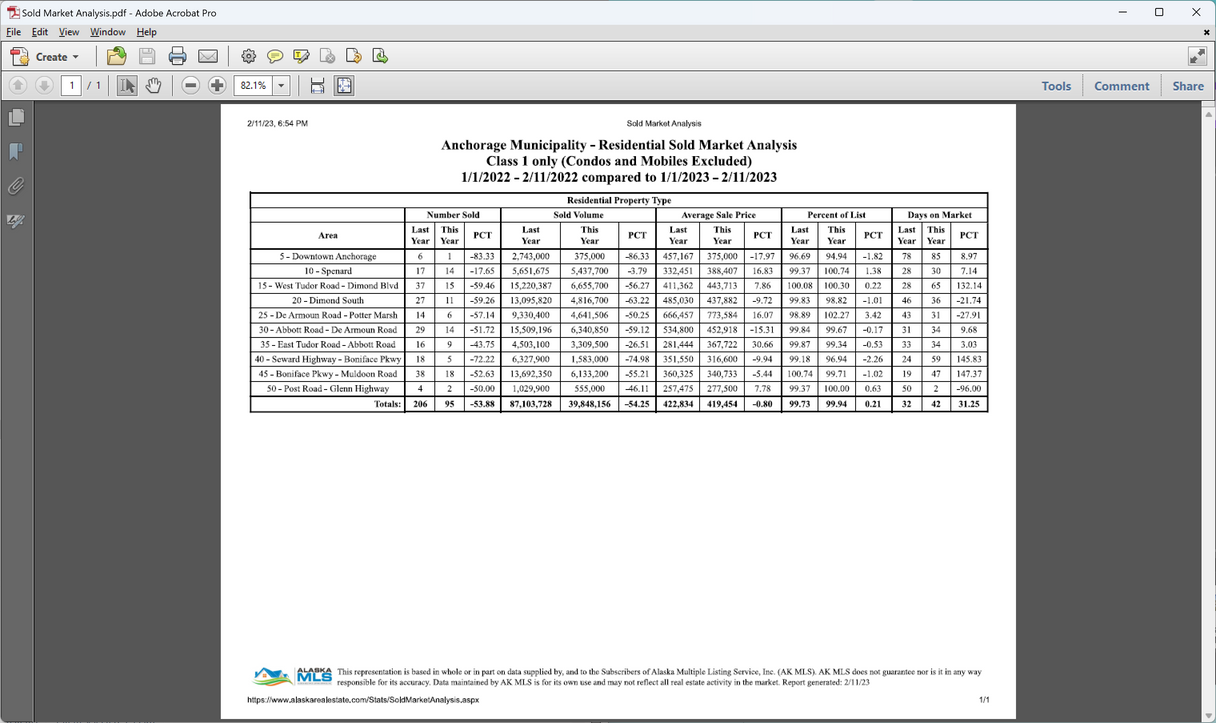Open the zoom percentage dropdown arrow
The height and width of the screenshot is (723, 1216).
coord(281,86)
